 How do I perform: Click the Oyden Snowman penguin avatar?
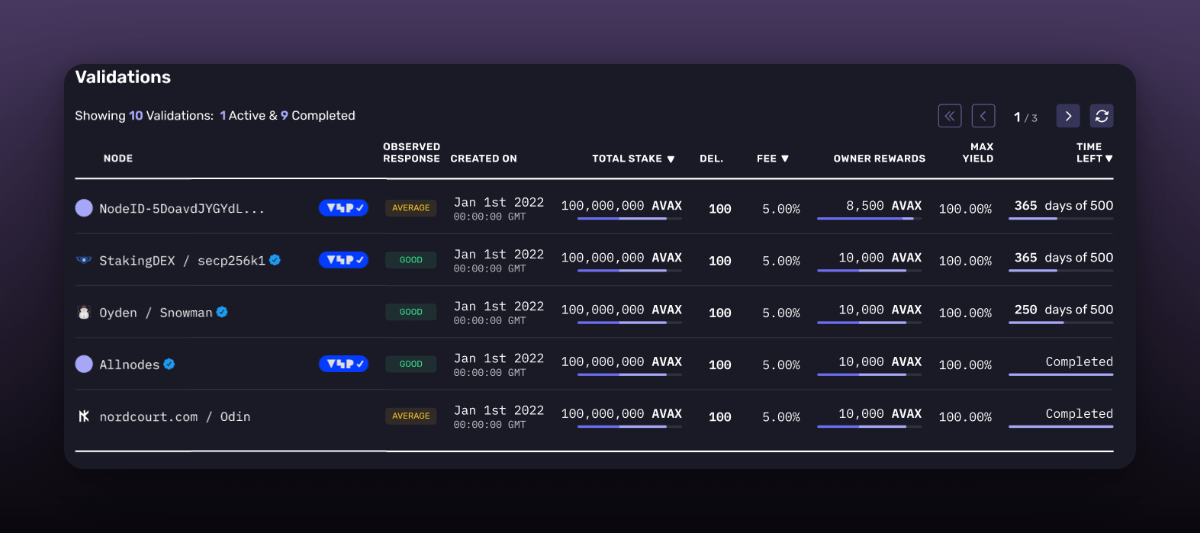pos(84,312)
